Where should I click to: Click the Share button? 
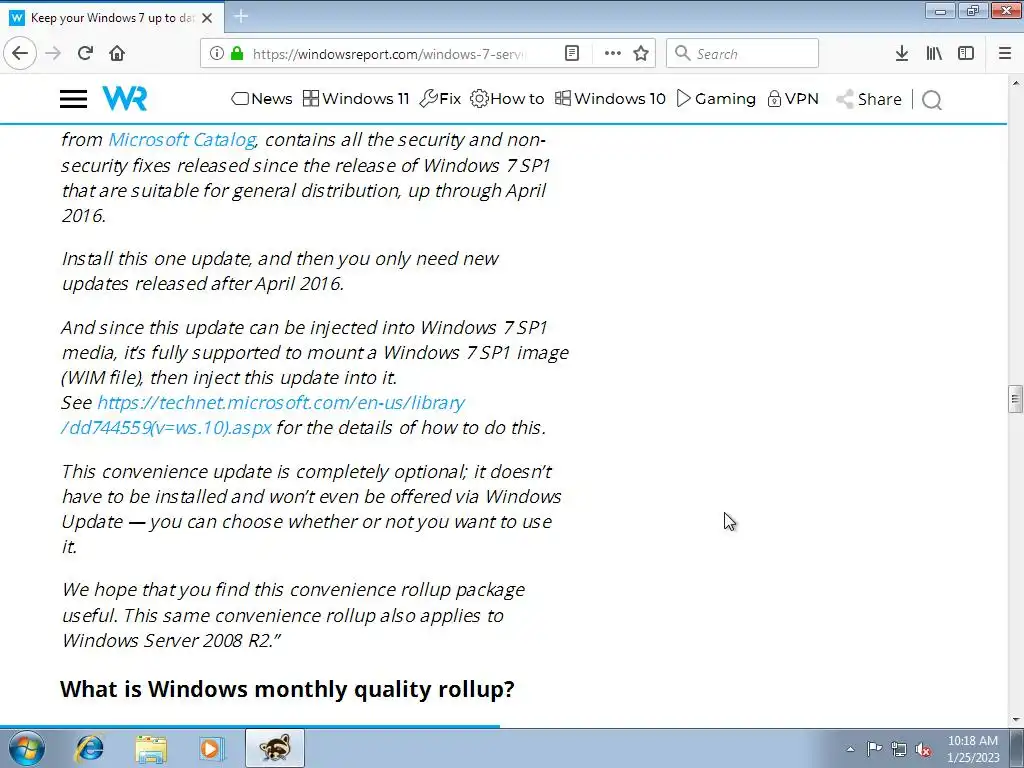coord(869,99)
